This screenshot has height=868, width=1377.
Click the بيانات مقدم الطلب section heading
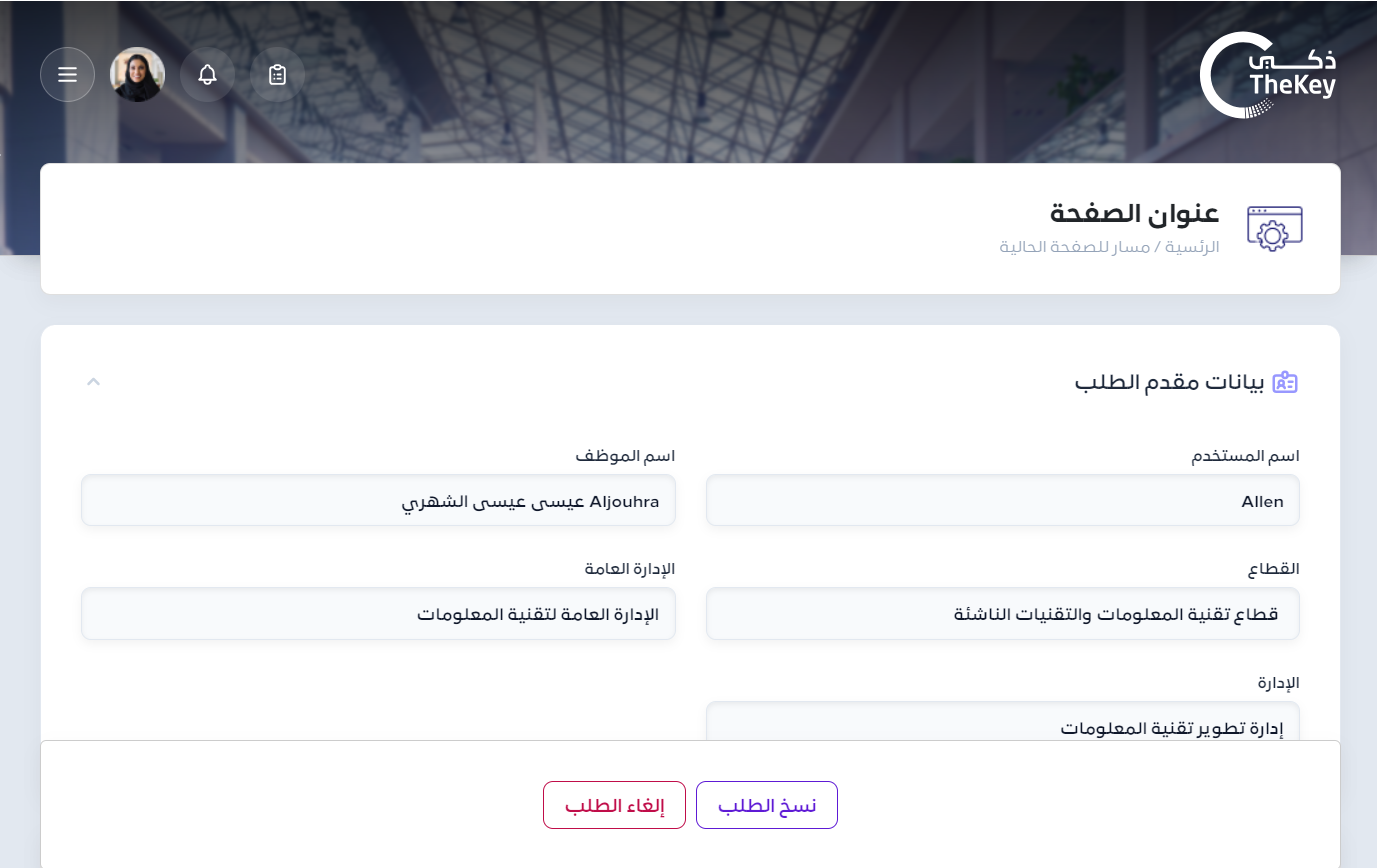(1169, 382)
